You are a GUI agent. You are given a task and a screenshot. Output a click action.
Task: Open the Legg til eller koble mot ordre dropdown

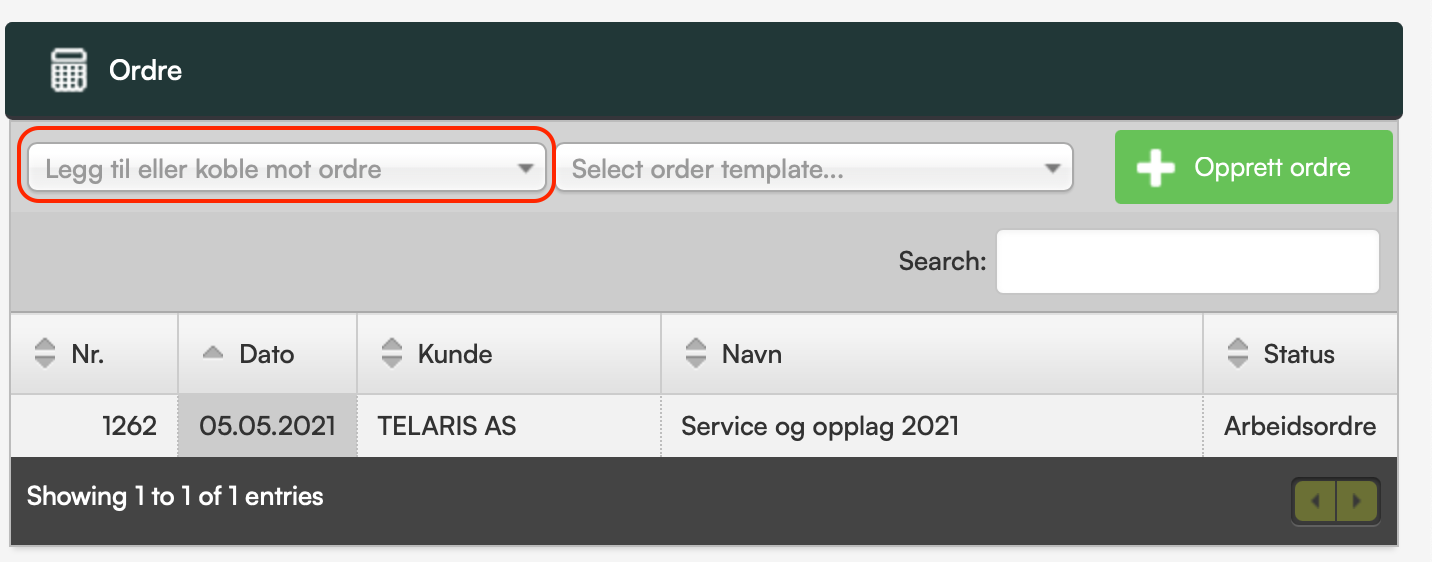287,168
